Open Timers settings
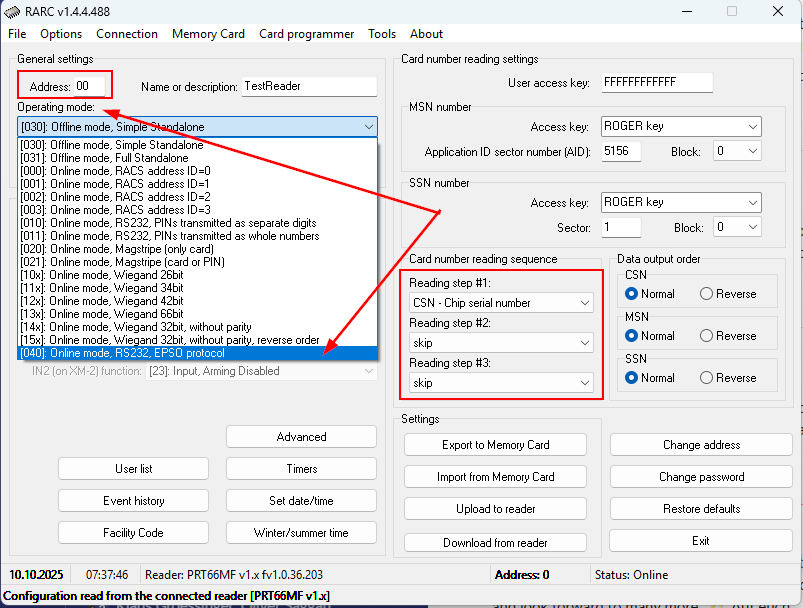 coord(301,469)
